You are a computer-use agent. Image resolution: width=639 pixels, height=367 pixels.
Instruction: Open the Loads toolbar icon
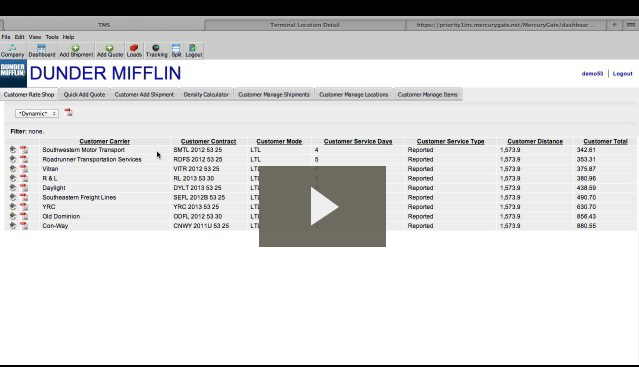click(x=134, y=51)
